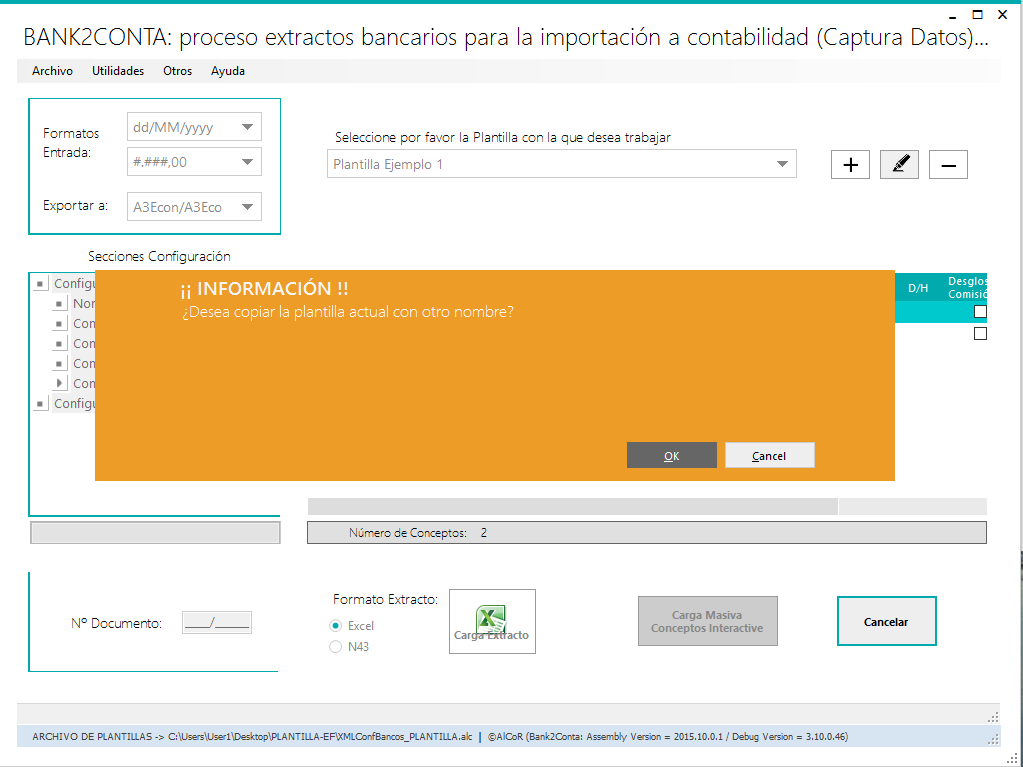Image resolution: width=1023 pixels, height=767 pixels.
Task: Click the Desglose Comisión column header
Action: pos(967,288)
